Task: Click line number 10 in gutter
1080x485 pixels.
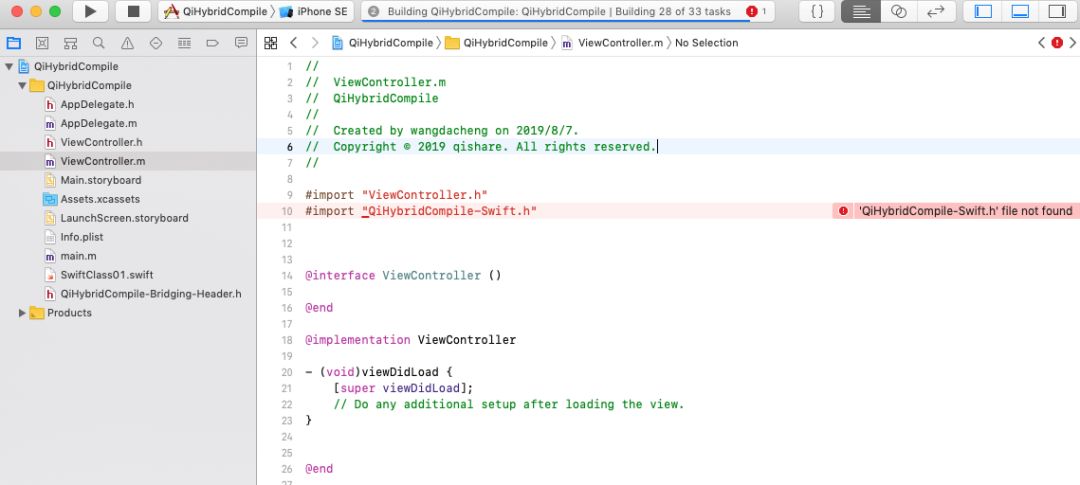Action: [288, 211]
